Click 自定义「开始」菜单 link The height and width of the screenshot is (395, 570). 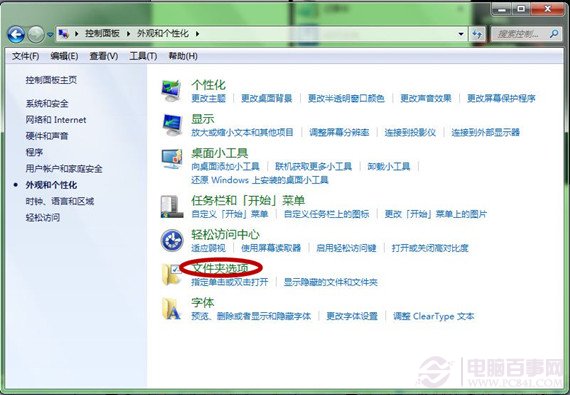coord(230,214)
